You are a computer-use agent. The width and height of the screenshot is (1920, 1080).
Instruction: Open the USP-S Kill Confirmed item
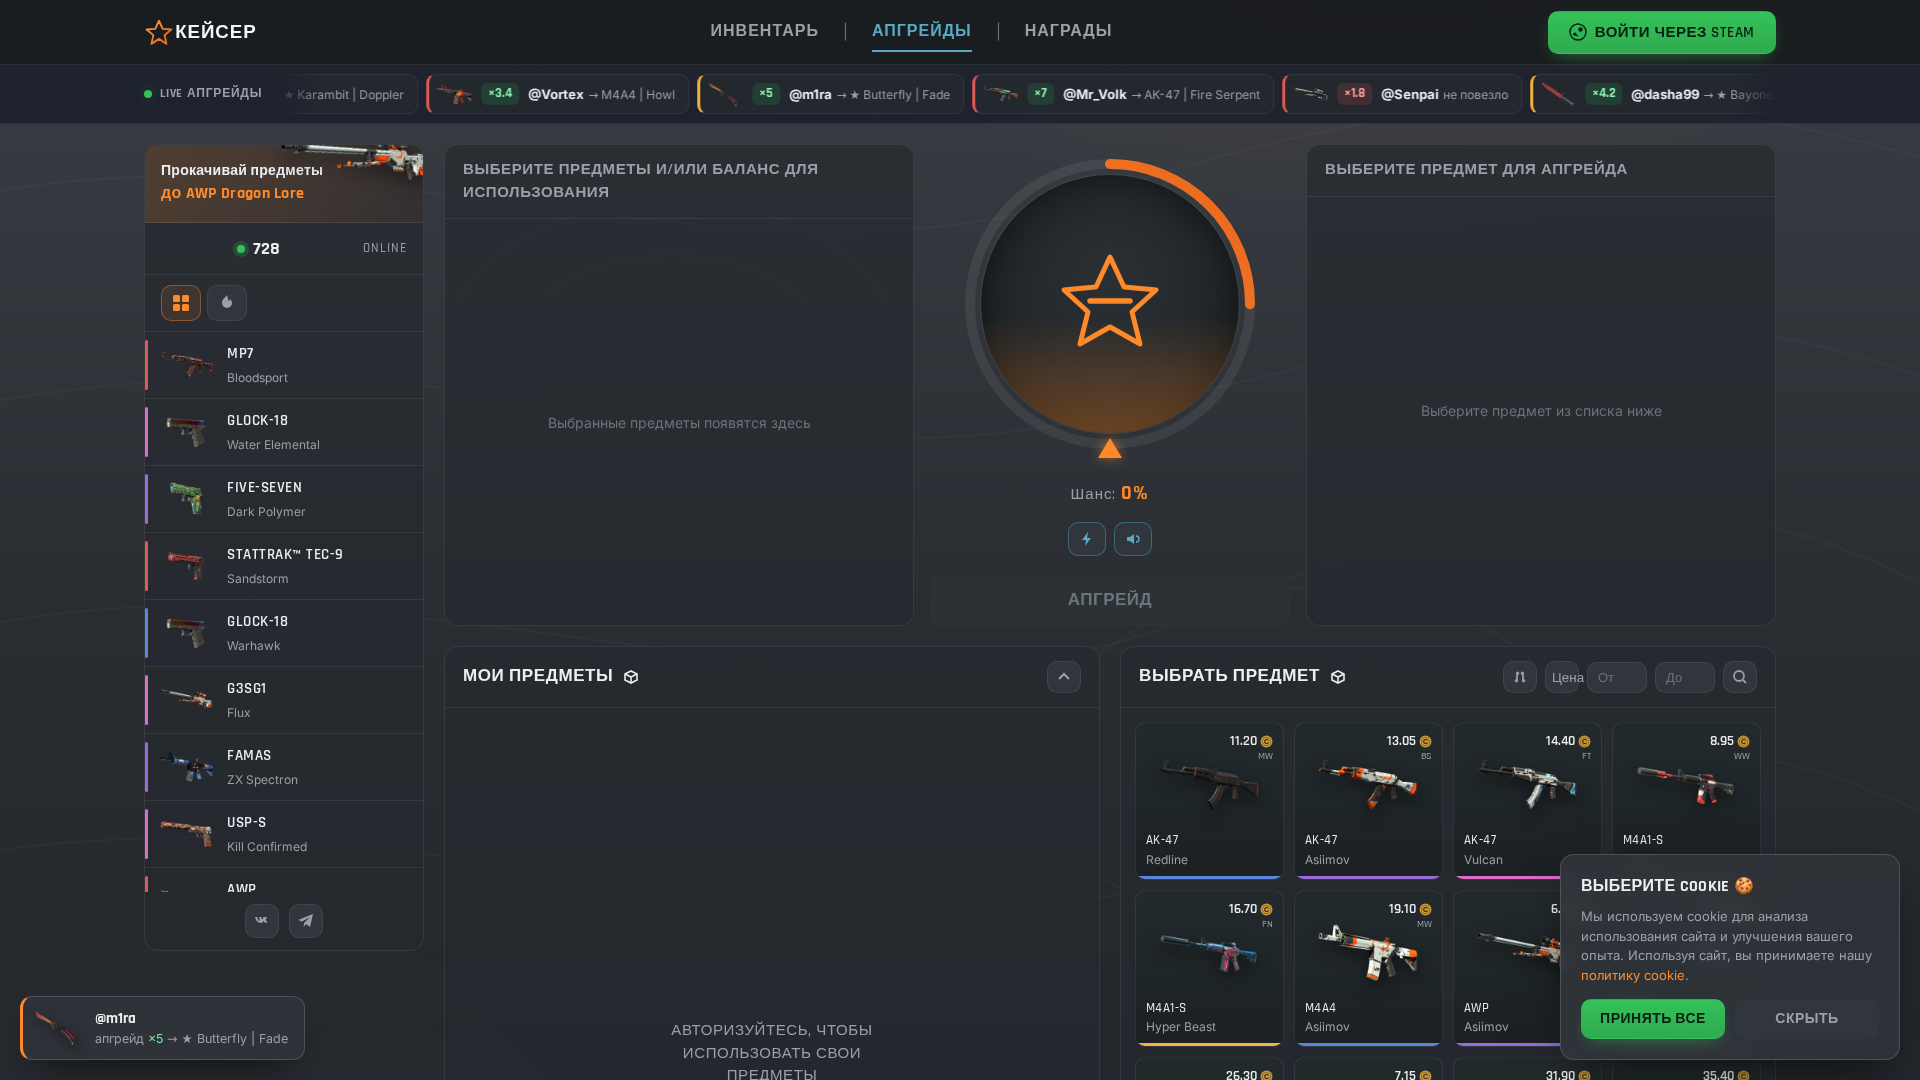click(x=284, y=834)
